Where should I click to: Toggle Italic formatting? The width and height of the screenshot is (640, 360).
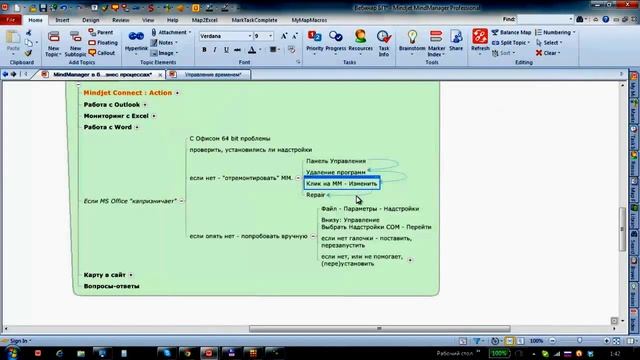[x=215, y=50]
